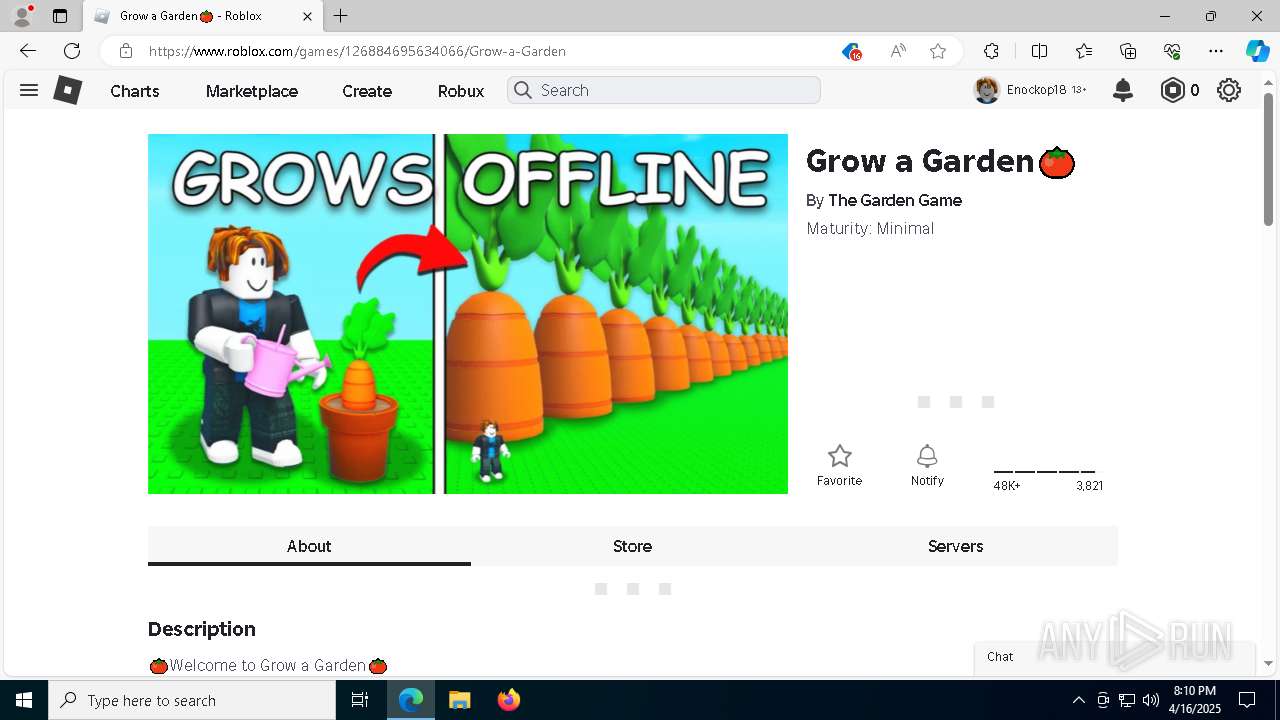Open The Garden Game creator link
1280x720 pixels.
coord(895,200)
